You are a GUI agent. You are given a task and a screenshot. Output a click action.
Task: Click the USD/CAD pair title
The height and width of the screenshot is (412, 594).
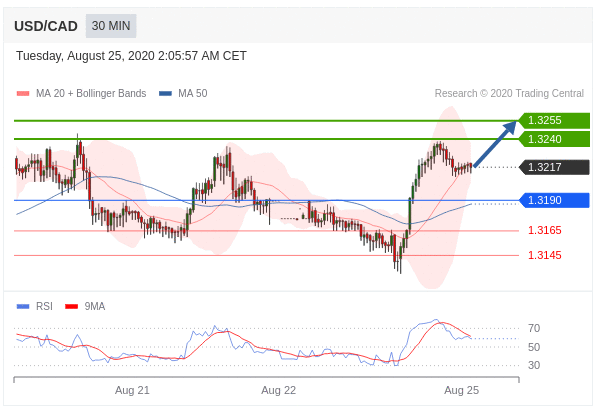(46, 26)
